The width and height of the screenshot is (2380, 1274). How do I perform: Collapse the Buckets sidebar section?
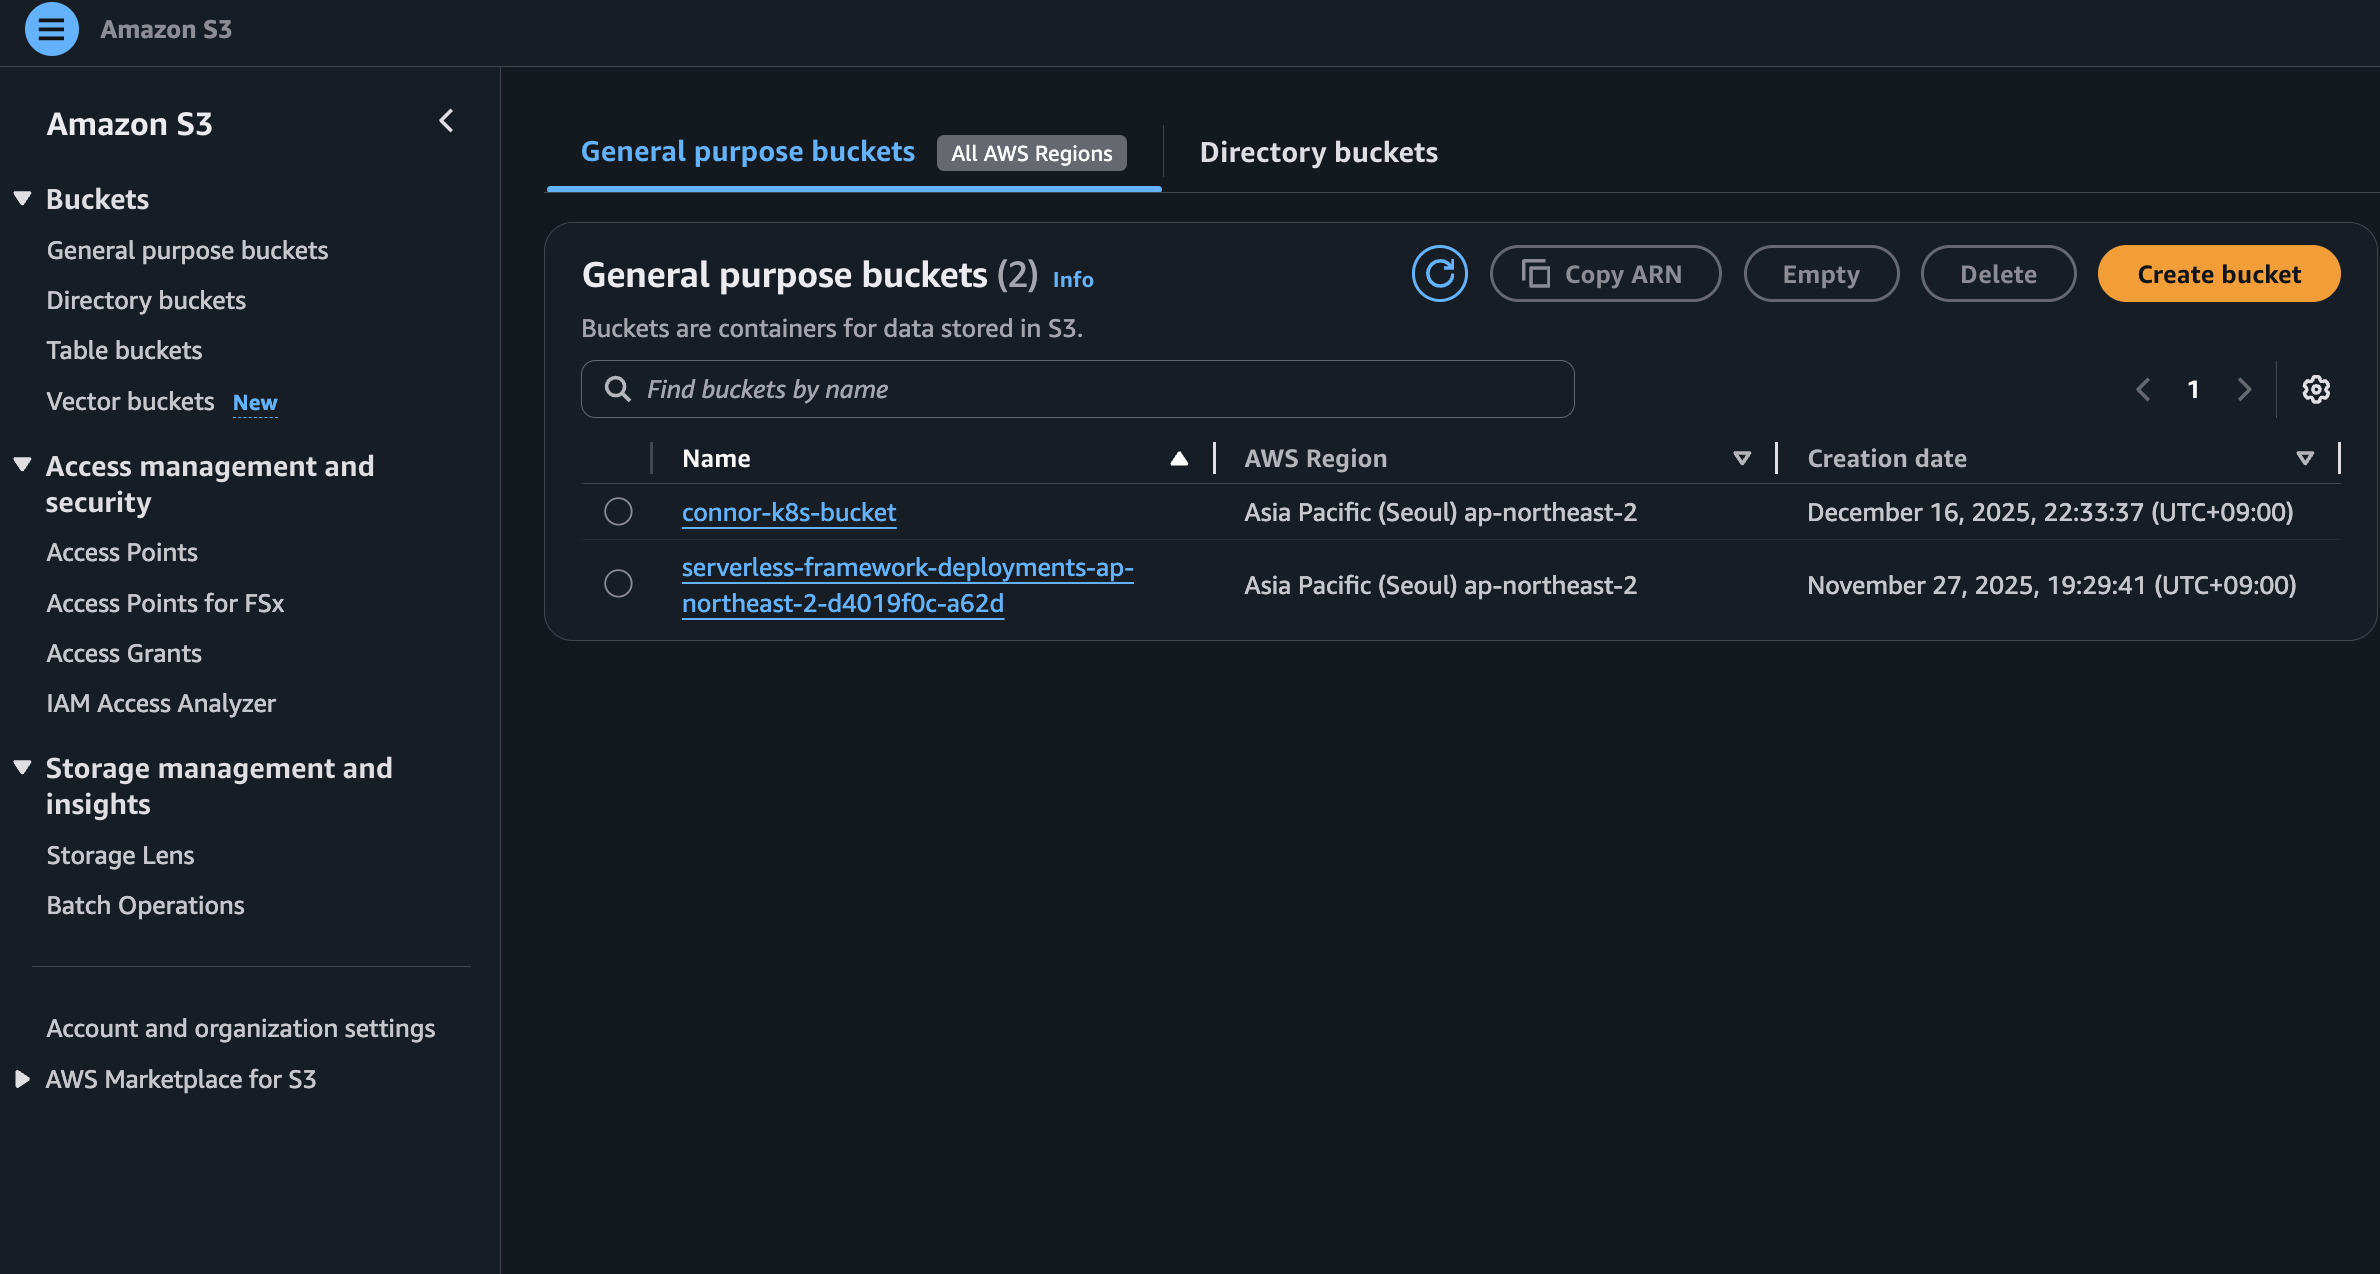(x=22, y=199)
